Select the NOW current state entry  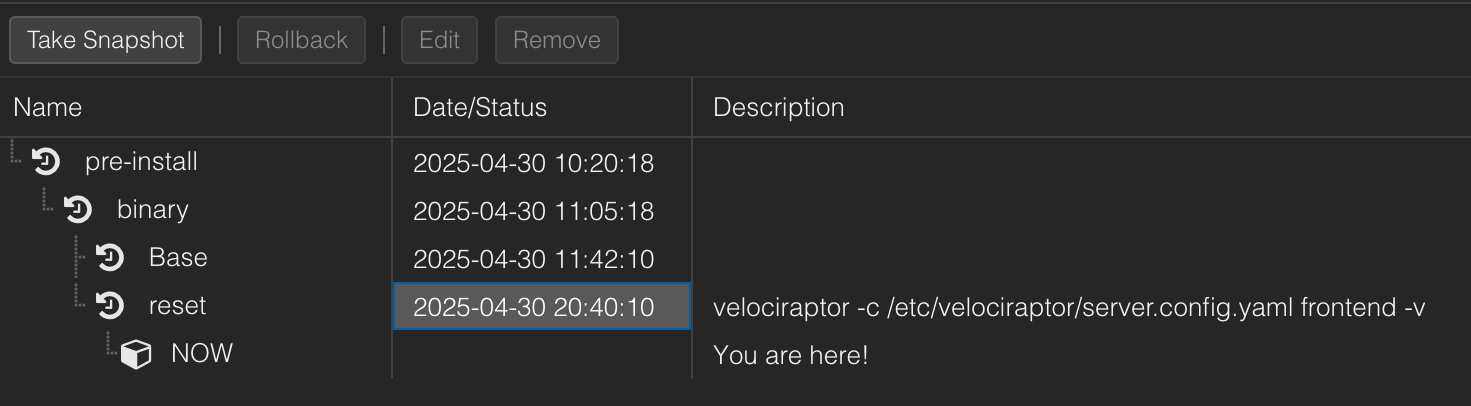(202, 354)
